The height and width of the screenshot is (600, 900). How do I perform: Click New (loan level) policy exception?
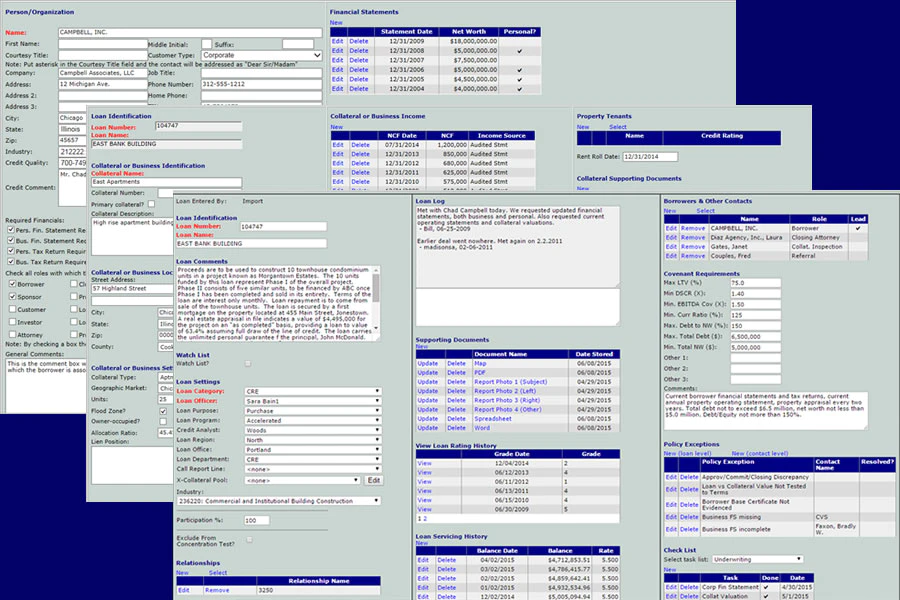(687, 454)
